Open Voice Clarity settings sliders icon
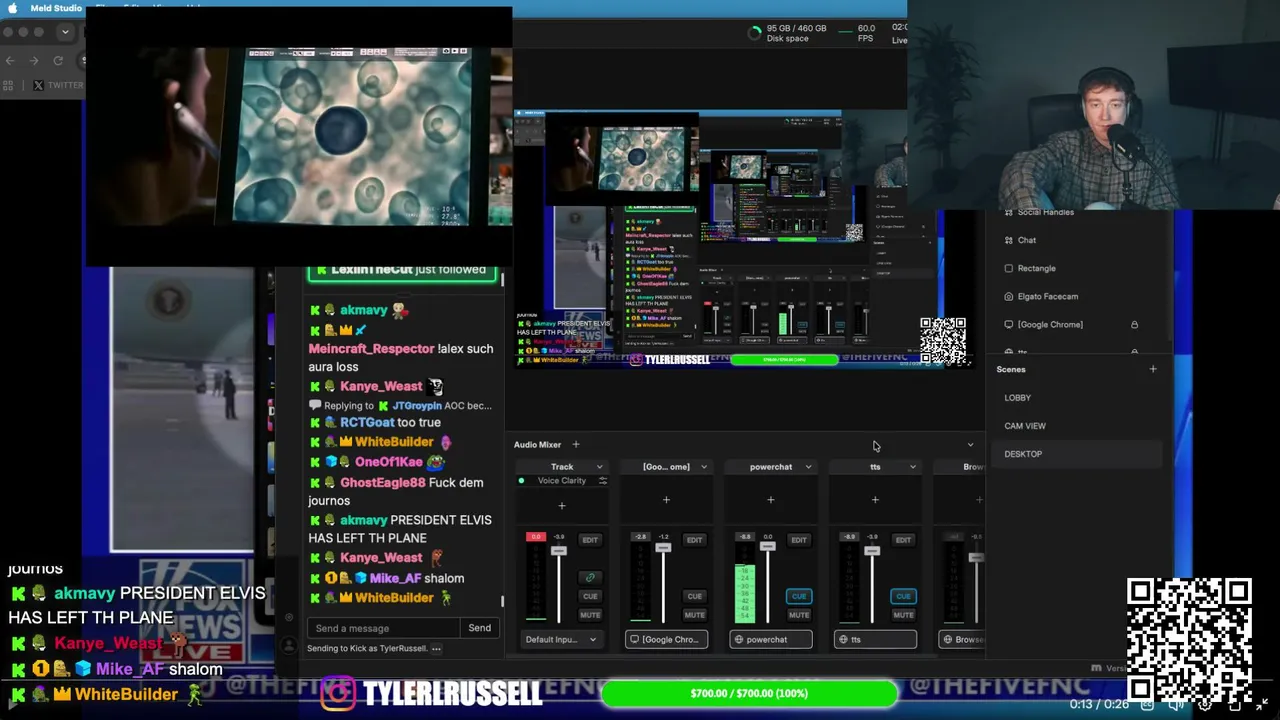The width and height of the screenshot is (1280, 720). tap(602, 481)
